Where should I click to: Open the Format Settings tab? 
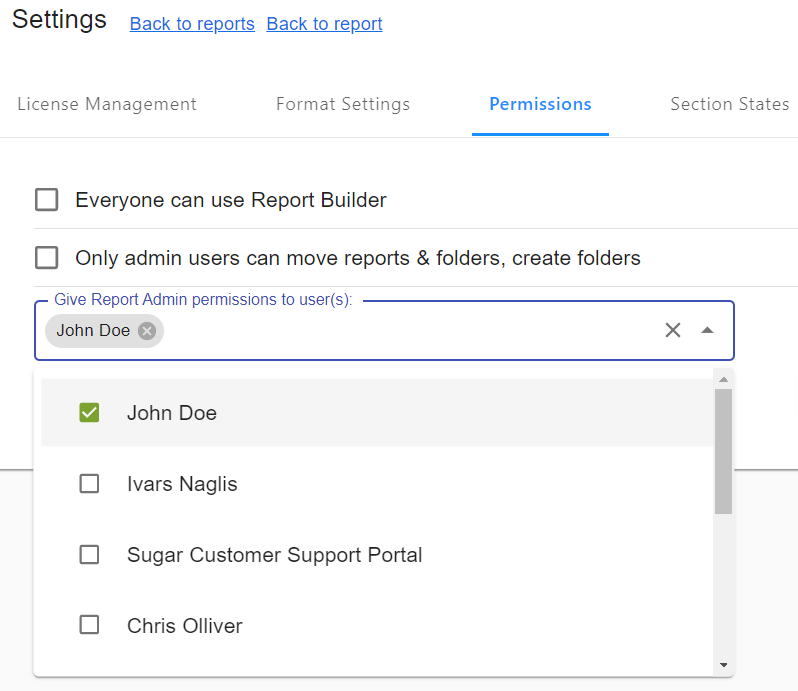pos(343,104)
